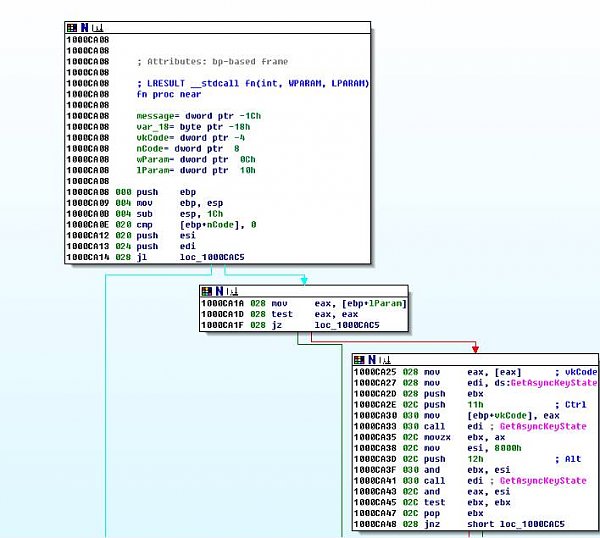Follow loc_1000CAC5 in the jnz short instruction
Viewport: 600px width, 538px height.
[x=532, y=524]
